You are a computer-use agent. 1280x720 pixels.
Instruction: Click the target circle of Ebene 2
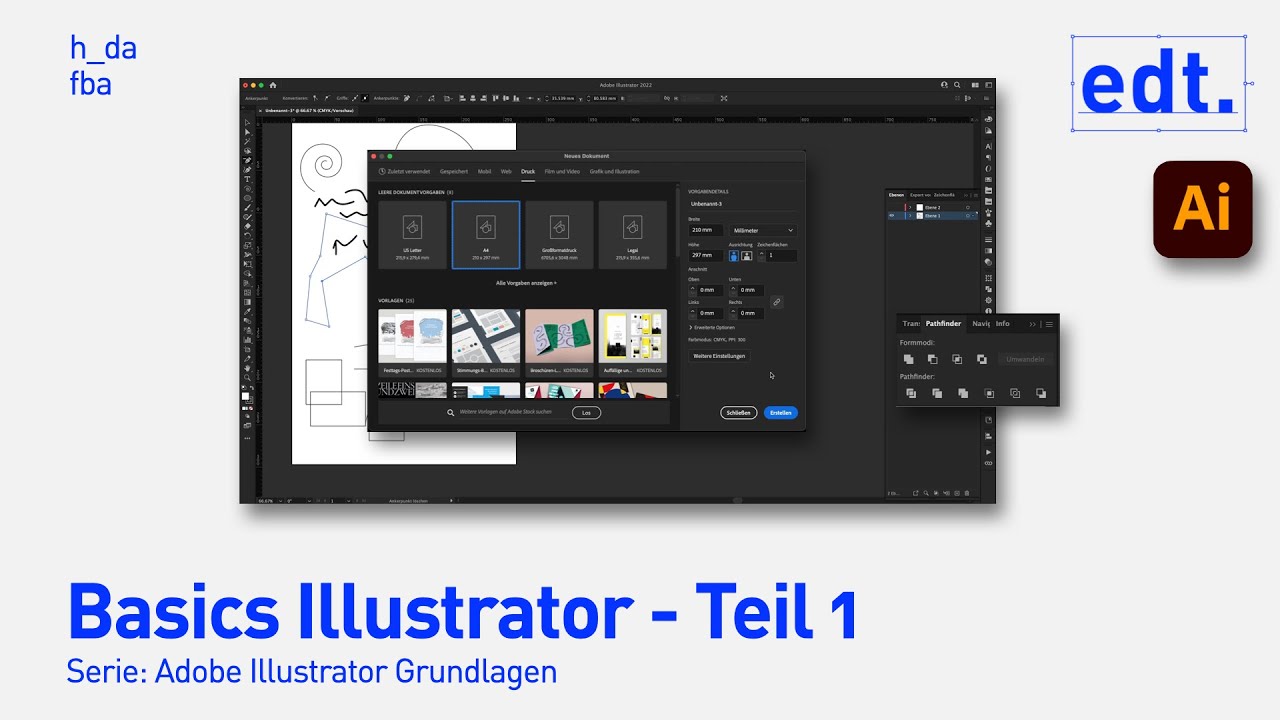tap(967, 207)
